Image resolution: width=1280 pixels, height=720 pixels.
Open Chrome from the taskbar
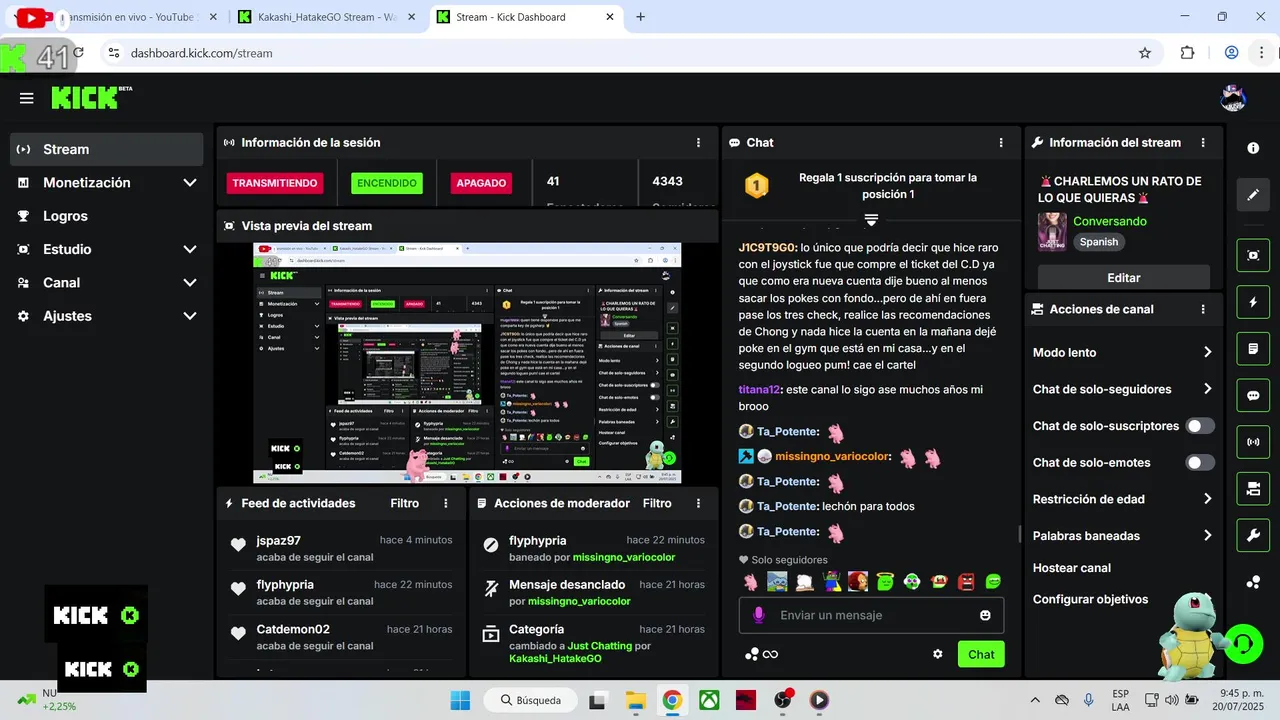[672, 700]
